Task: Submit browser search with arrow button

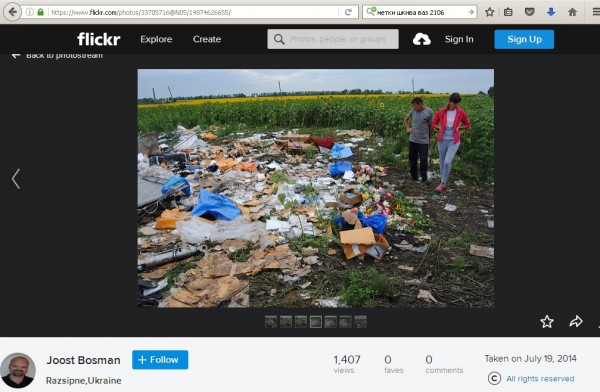Action: (x=471, y=12)
